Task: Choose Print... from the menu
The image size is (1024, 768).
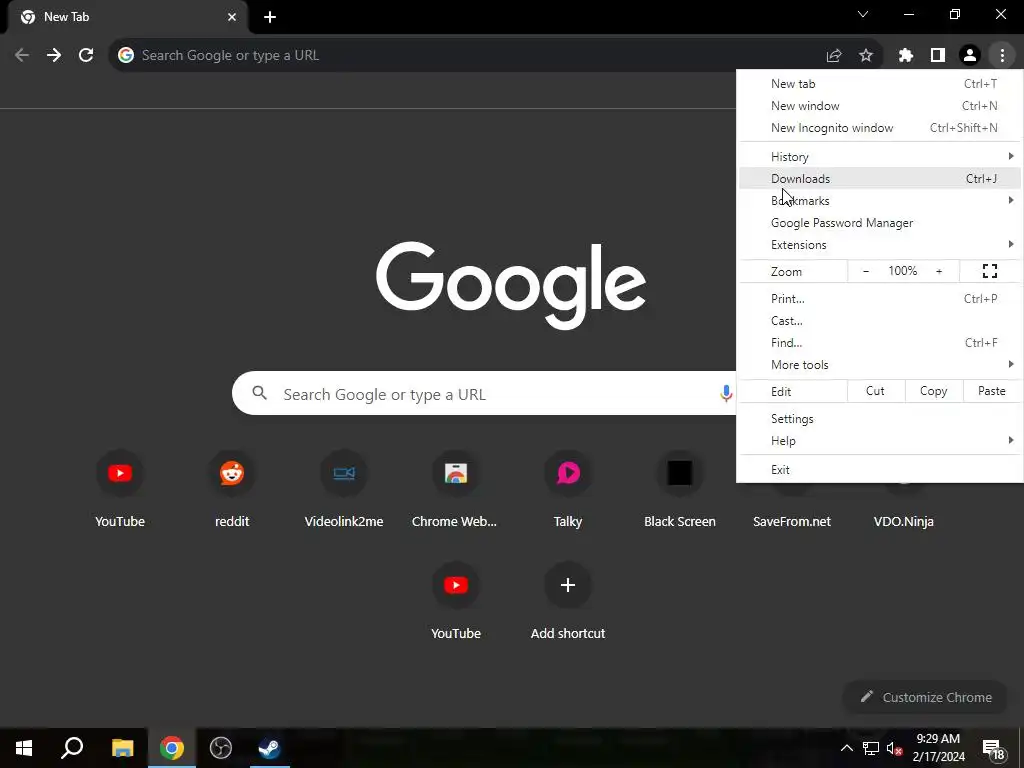Action: pos(880,298)
